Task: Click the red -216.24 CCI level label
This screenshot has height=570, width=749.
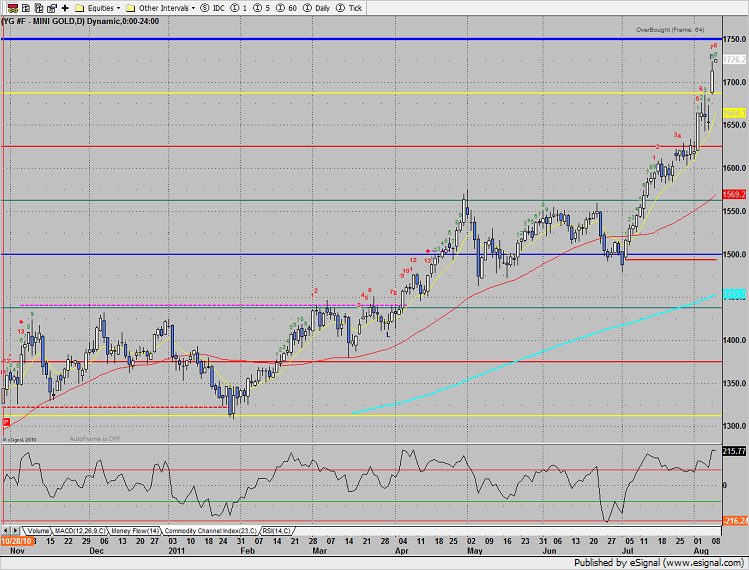Action: coord(735,521)
